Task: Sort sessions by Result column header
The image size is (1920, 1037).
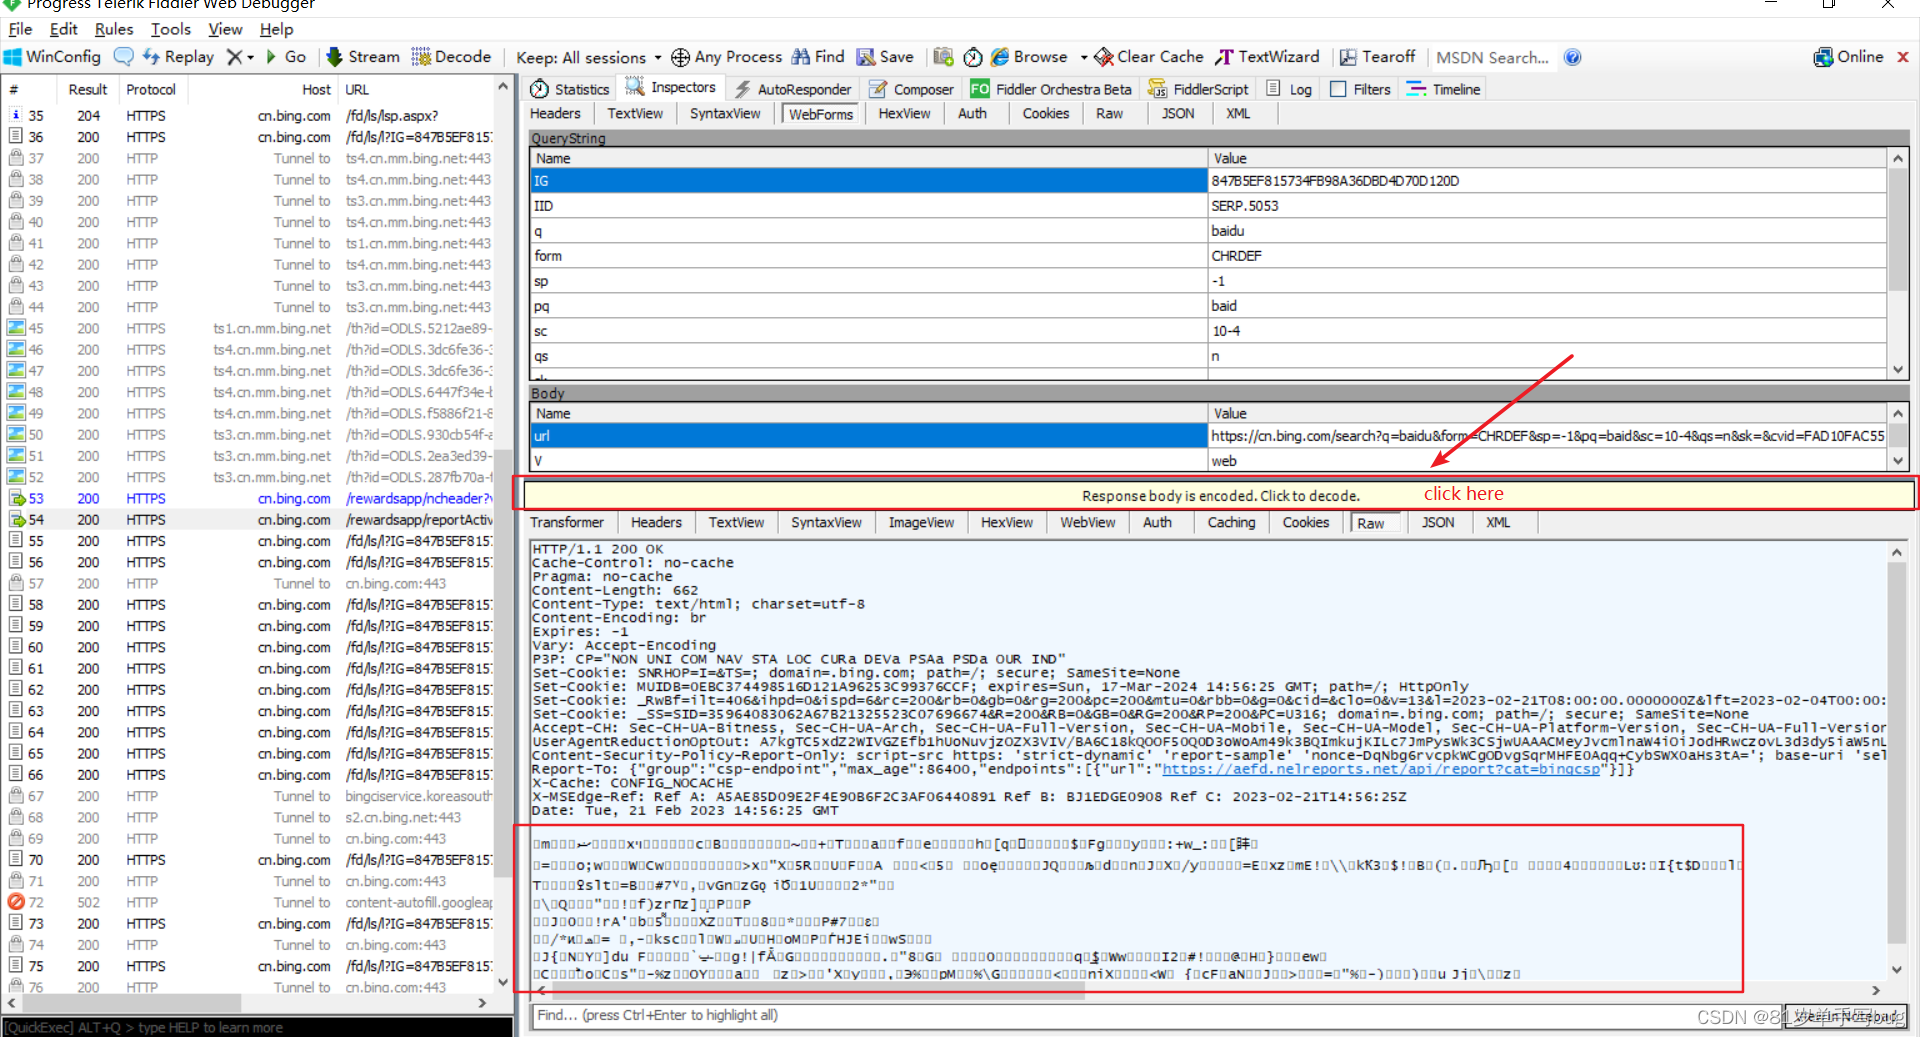Action: point(88,89)
